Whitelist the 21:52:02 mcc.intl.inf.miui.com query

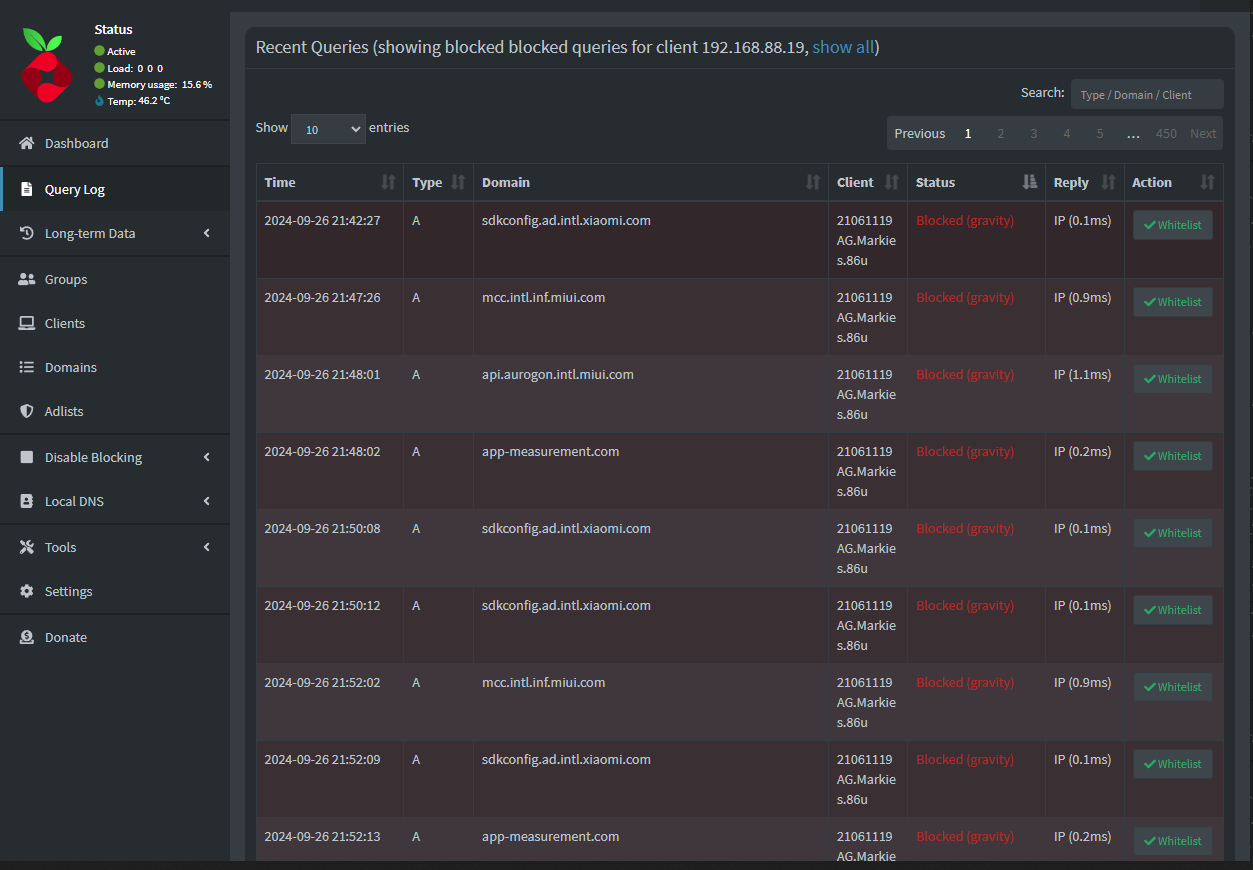[x=1173, y=687]
